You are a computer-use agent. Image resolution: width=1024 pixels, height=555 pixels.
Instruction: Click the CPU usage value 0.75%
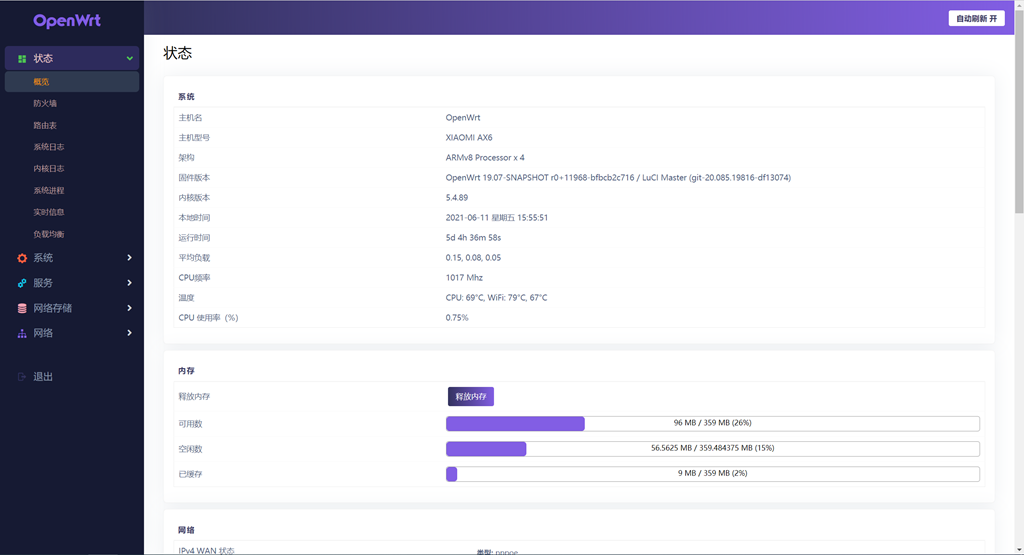[457, 318]
